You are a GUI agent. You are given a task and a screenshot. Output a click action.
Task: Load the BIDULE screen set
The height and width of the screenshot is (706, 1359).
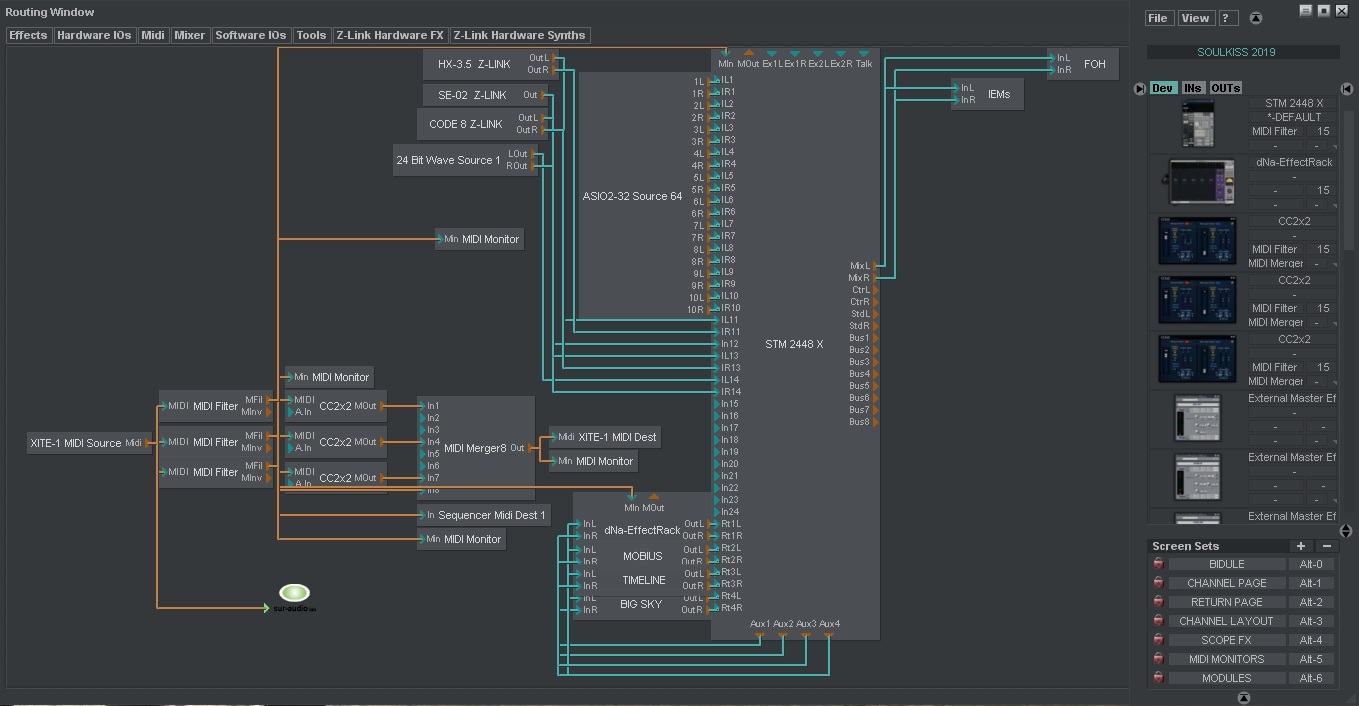coord(1227,564)
